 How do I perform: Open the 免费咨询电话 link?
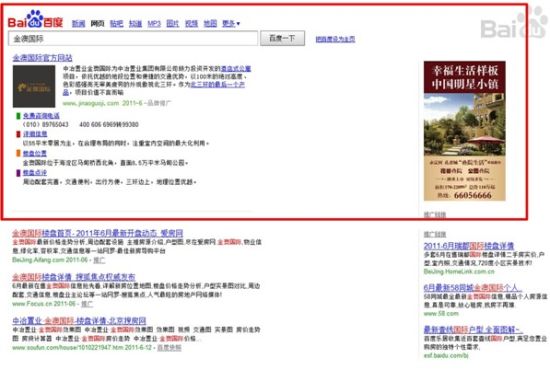(x=41, y=116)
